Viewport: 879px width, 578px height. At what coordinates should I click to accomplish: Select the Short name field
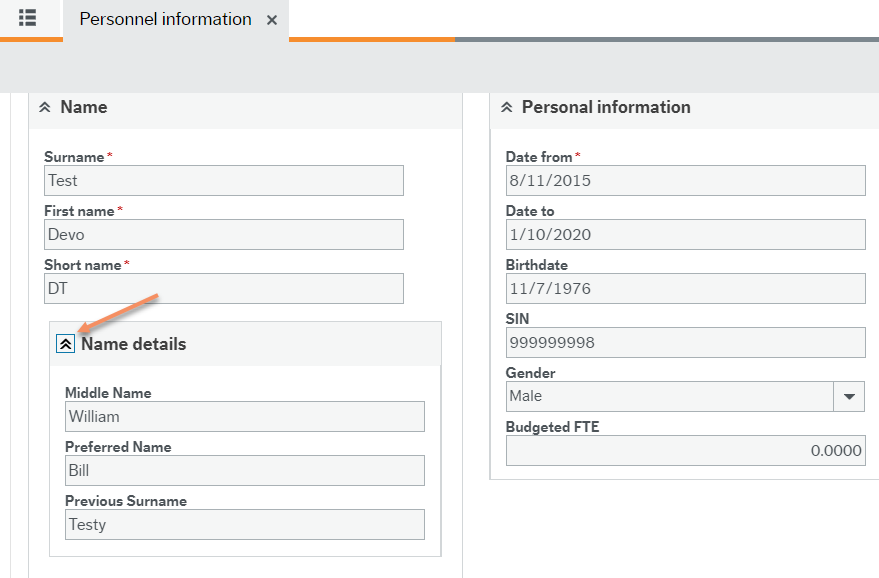224,289
